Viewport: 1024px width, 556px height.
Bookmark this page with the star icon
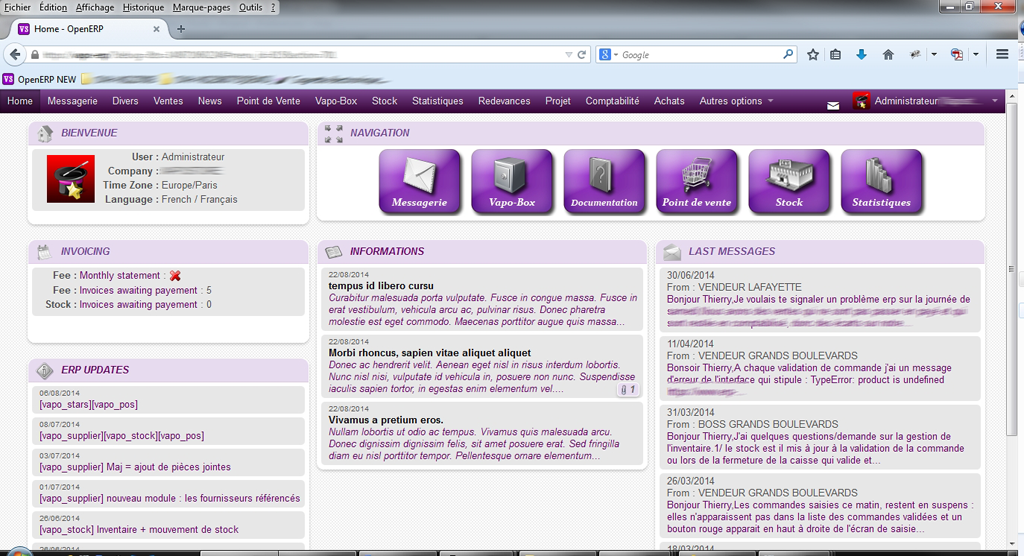[812, 55]
